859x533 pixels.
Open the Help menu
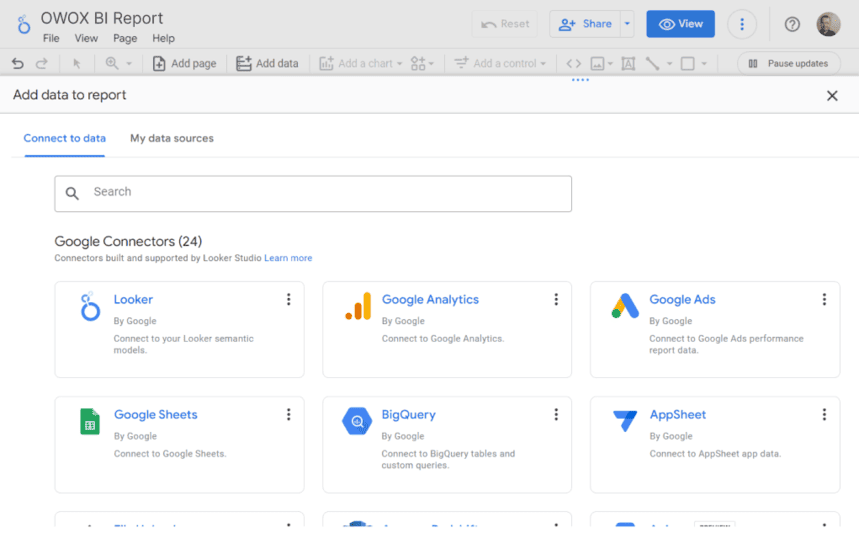pos(163,38)
